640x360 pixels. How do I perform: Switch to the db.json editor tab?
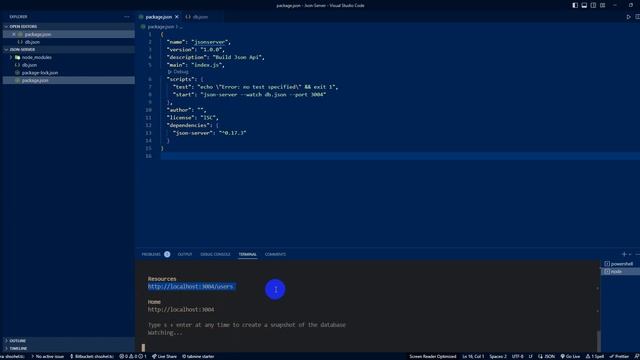click(197, 17)
